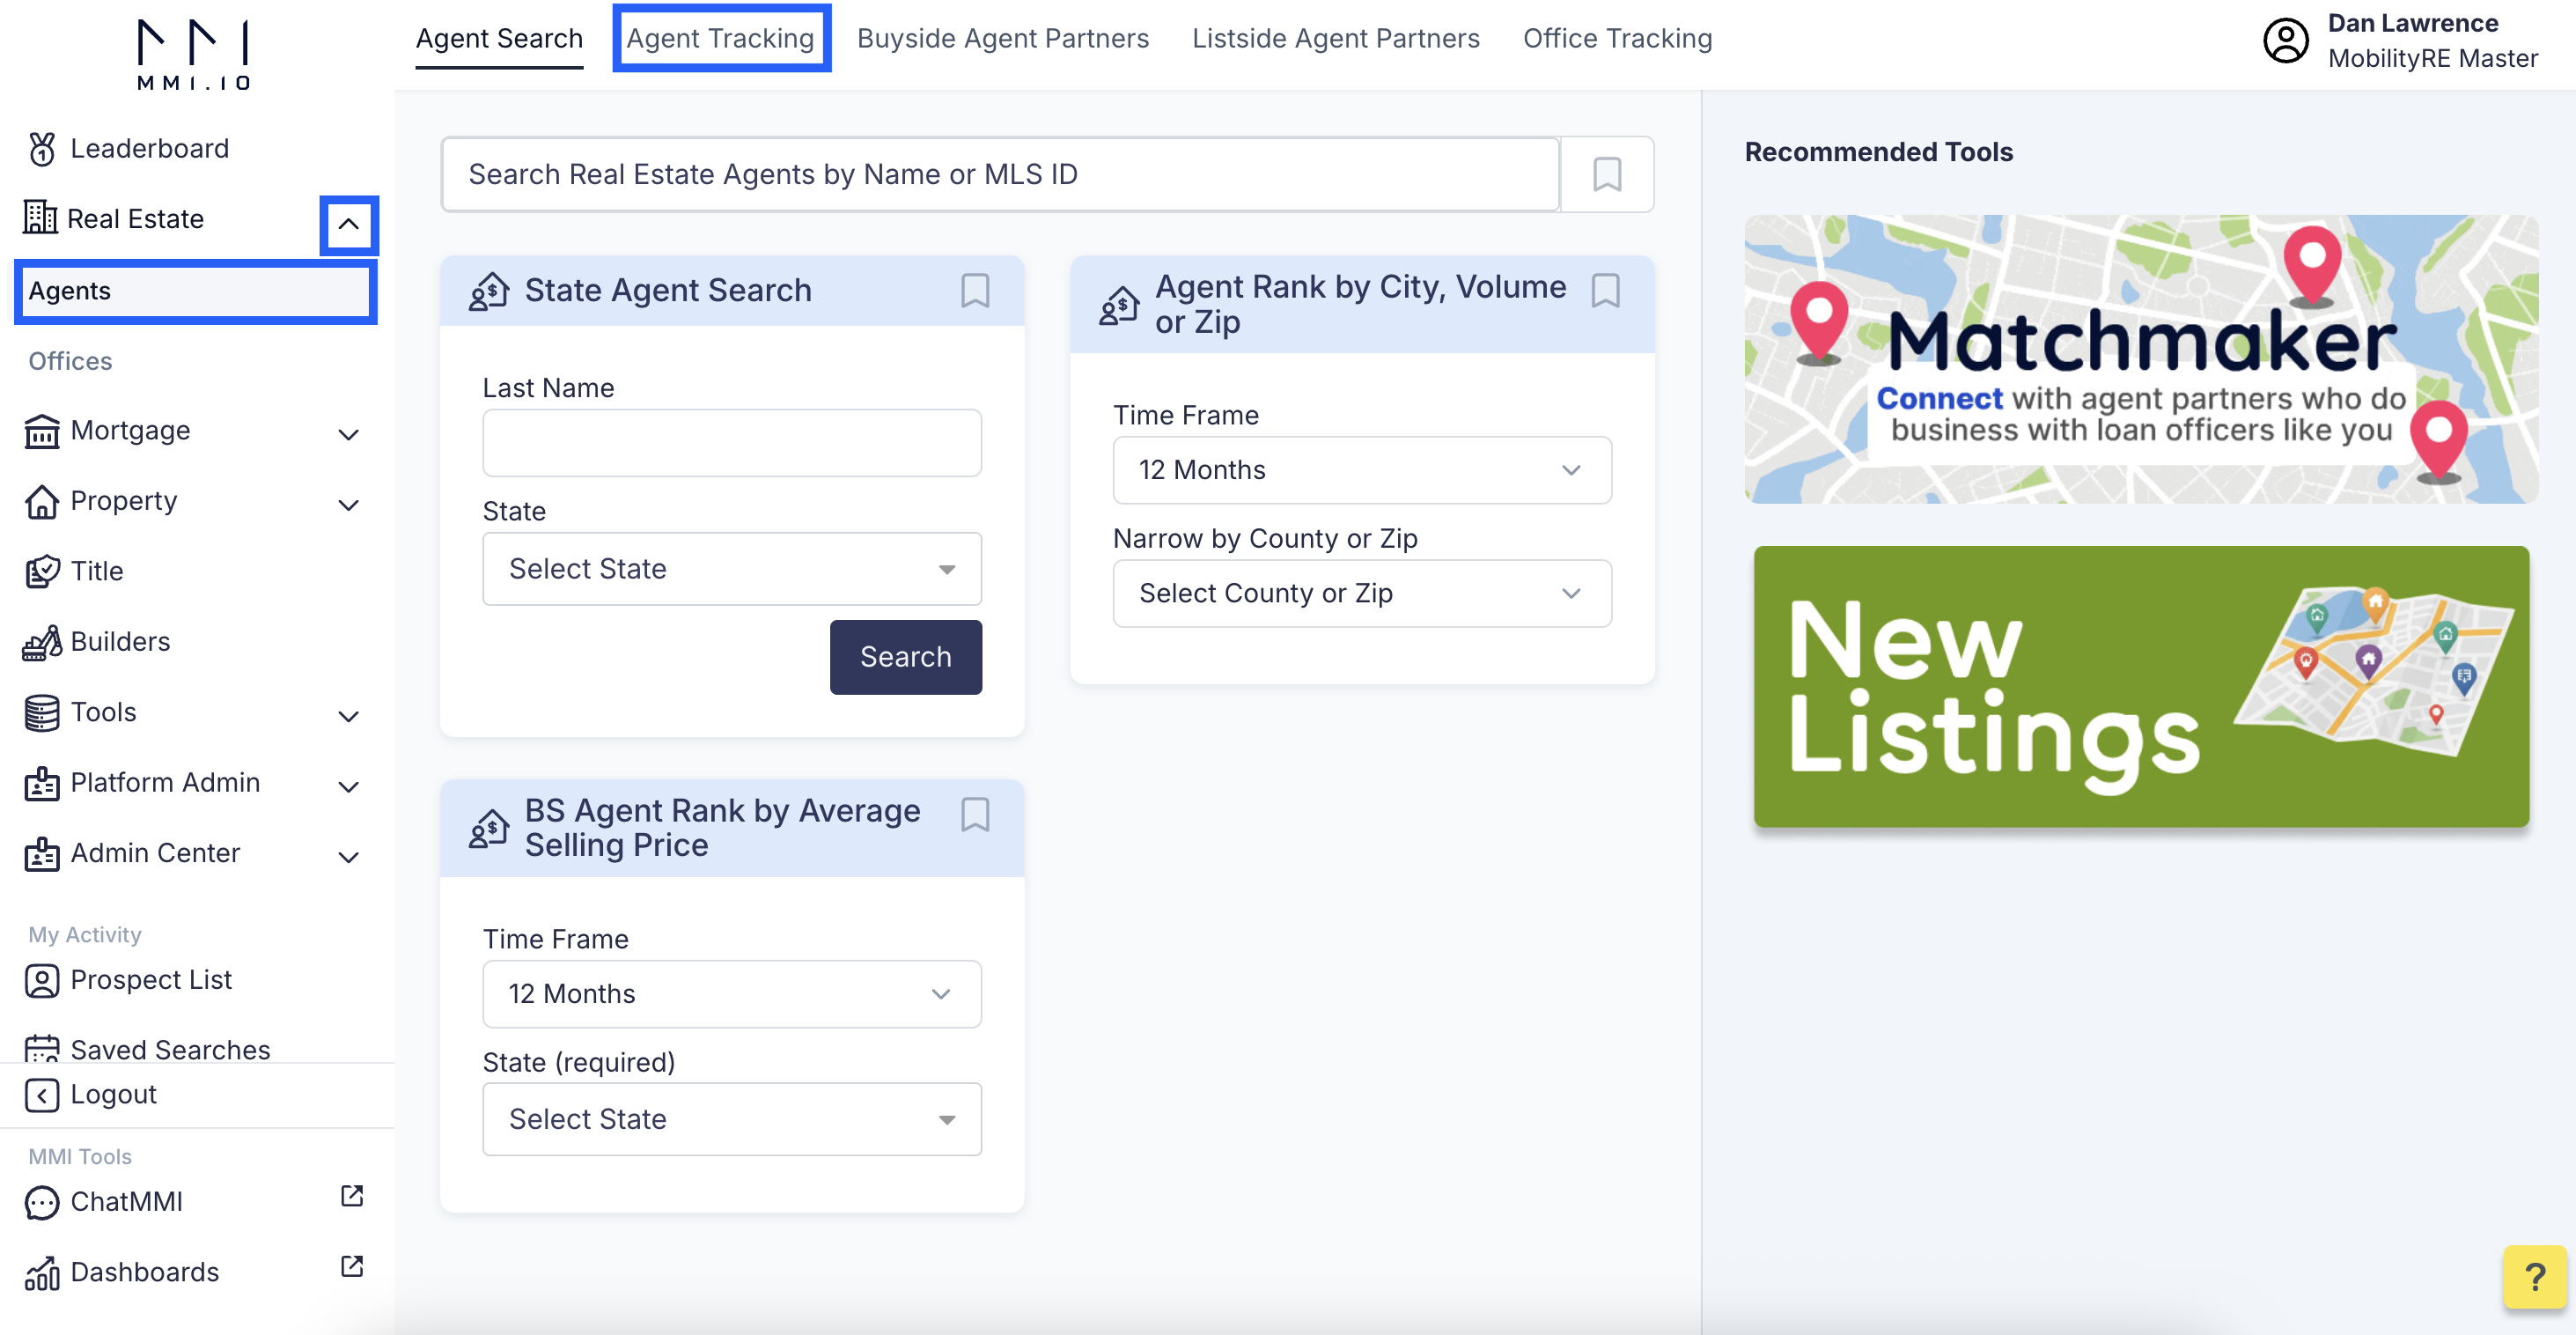Expand the Mortgage section chevron
This screenshot has height=1335, width=2576.
click(348, 434)
